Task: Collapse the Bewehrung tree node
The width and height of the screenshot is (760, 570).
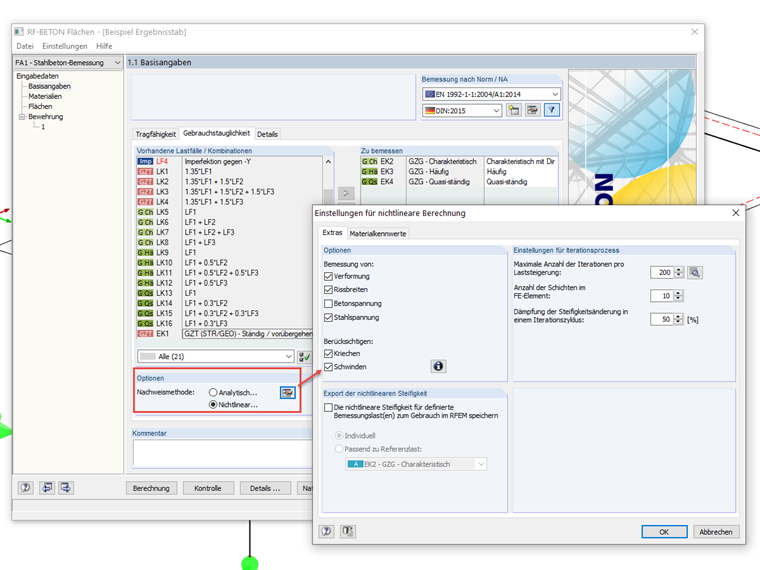Action: [x=22, y=117]
